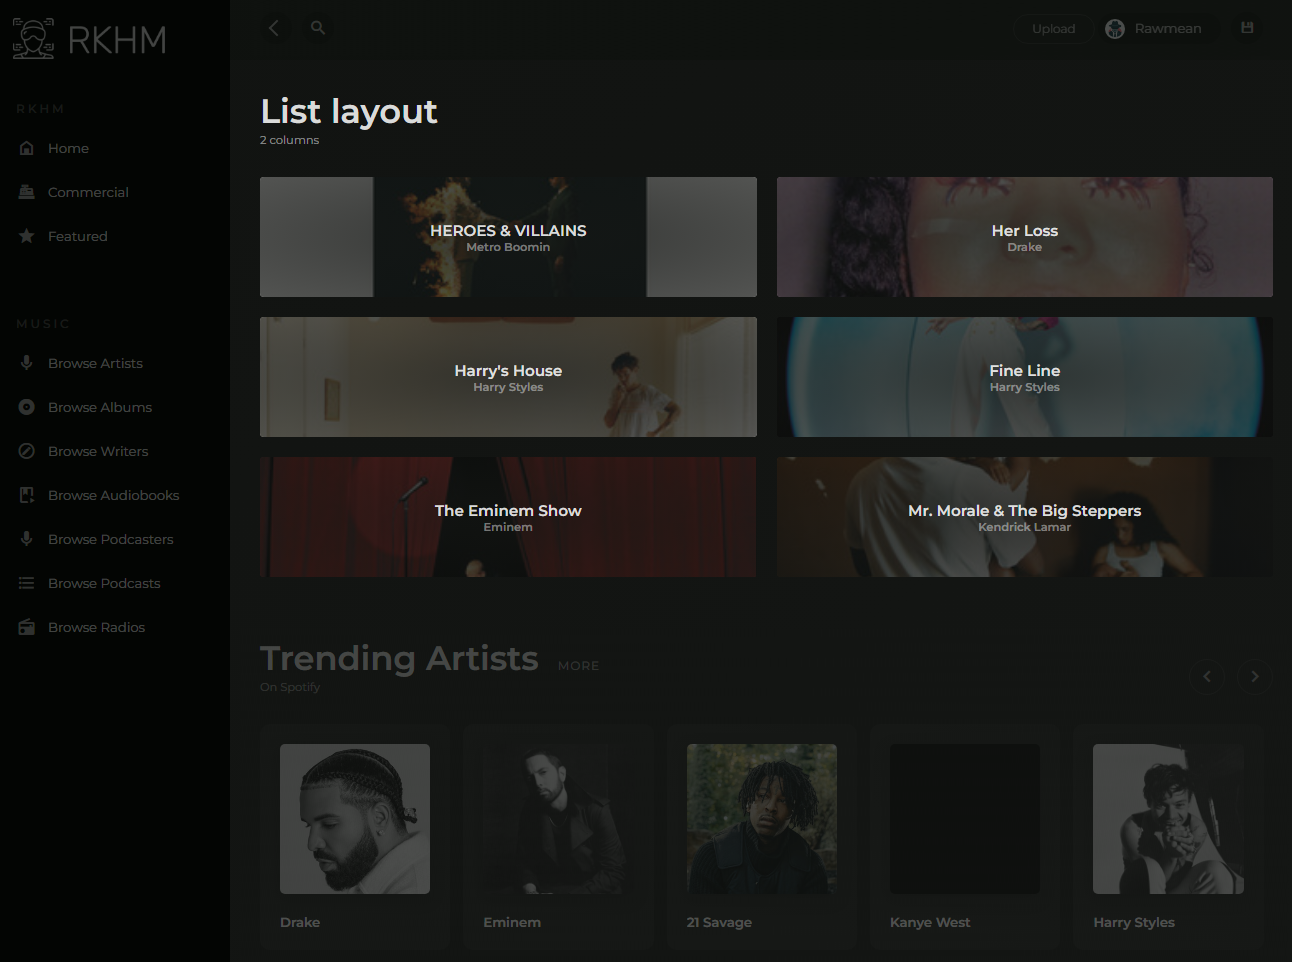Open the HEROES & VILLAINS album card
The image size is (1292, 962).
pyautogui.click(x=508, y=237)
